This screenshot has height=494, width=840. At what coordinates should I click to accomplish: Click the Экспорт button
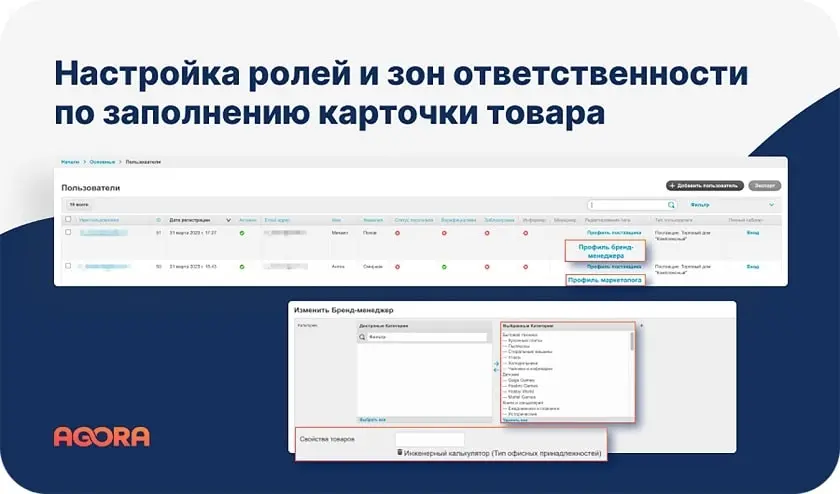coord(764,186)
